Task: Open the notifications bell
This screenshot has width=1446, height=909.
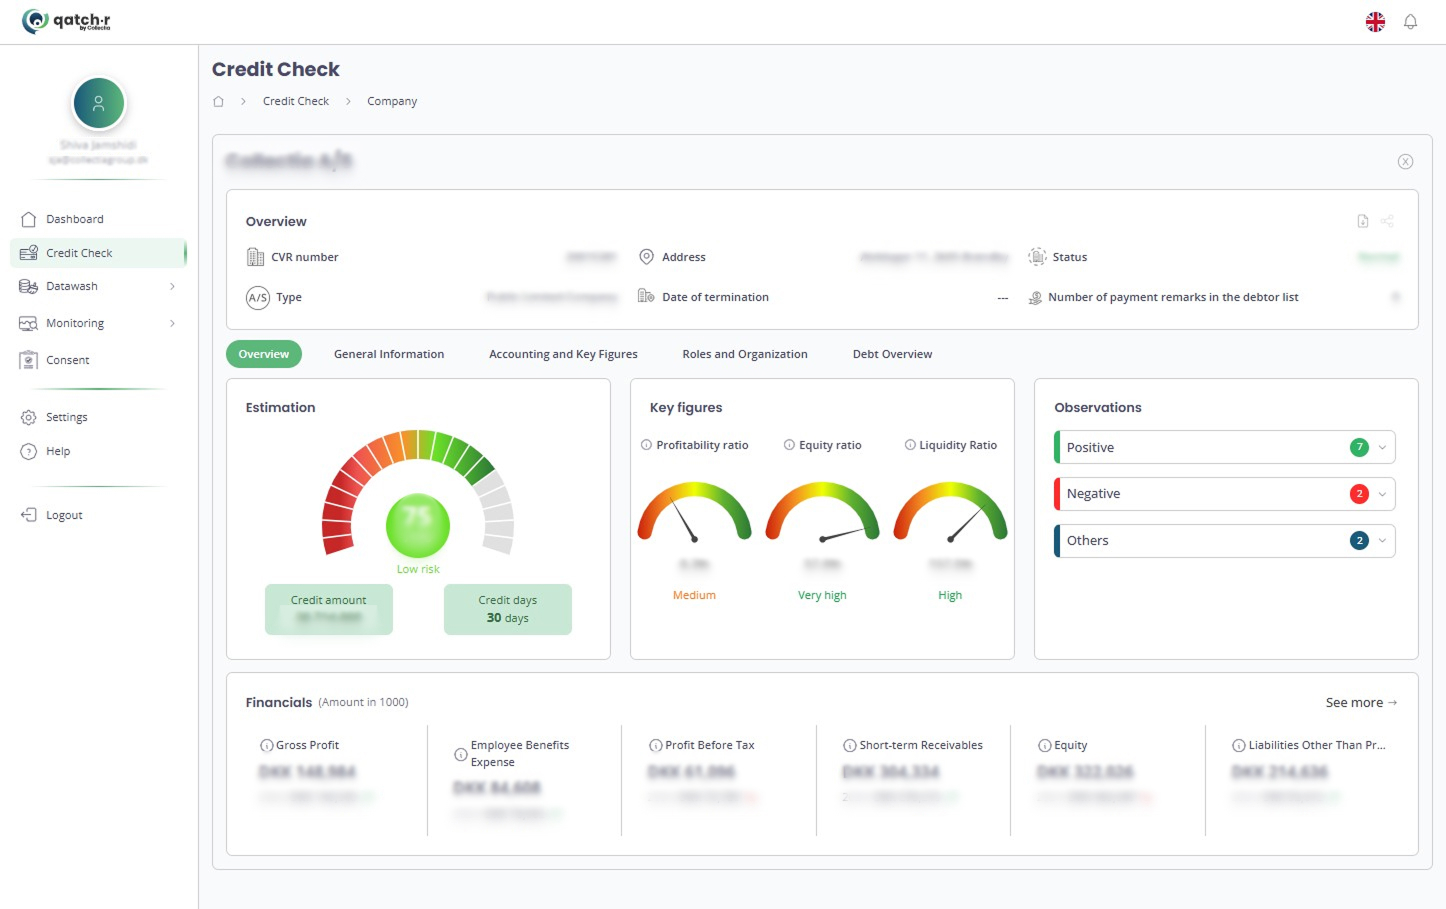Action: [x=1410, y=22]
